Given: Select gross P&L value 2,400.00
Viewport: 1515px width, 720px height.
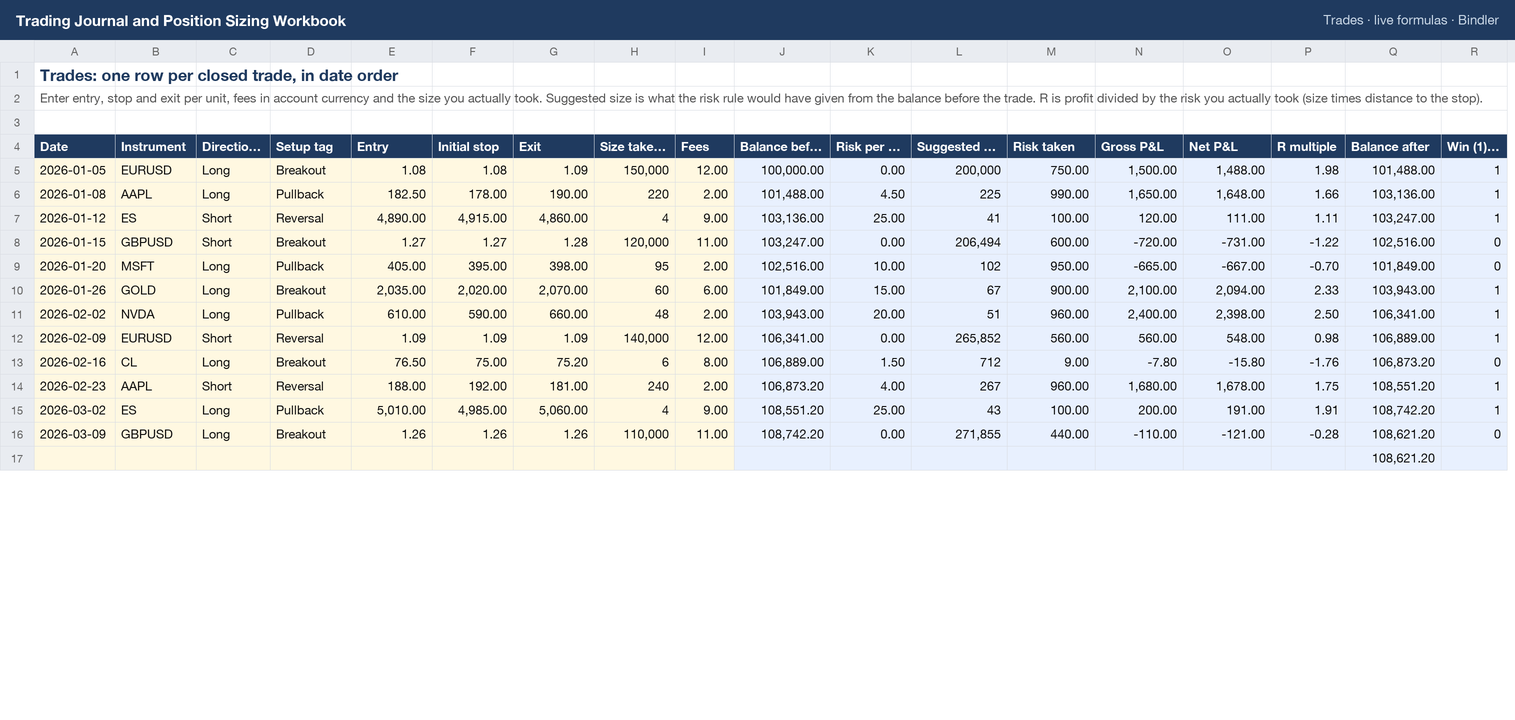Looking at the screenshot, I should pos(1138,314).
